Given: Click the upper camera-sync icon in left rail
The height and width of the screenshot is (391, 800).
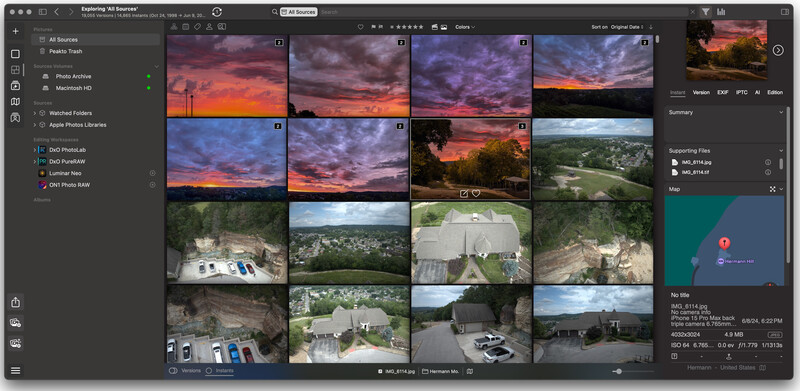Looking at the screenshot, I should 15,323.
